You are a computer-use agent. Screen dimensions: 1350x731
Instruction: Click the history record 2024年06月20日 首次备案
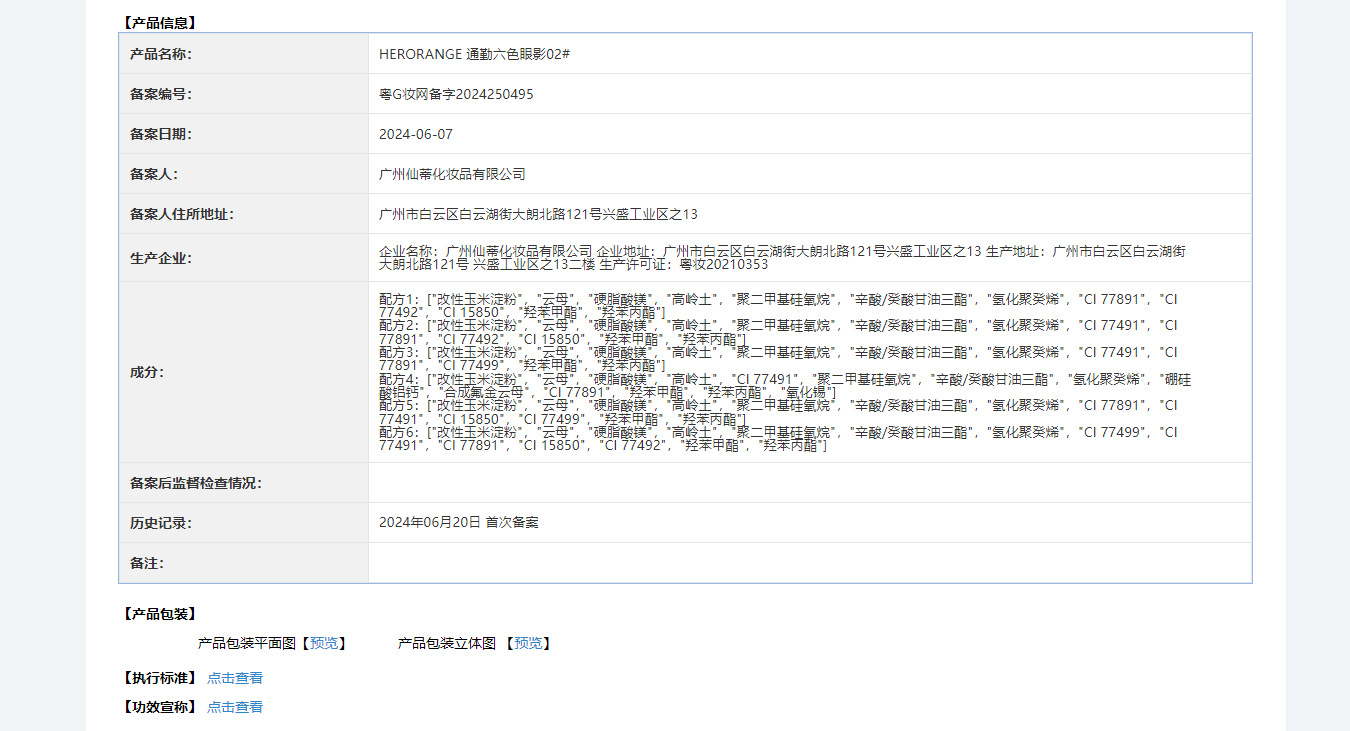(459, 522)
